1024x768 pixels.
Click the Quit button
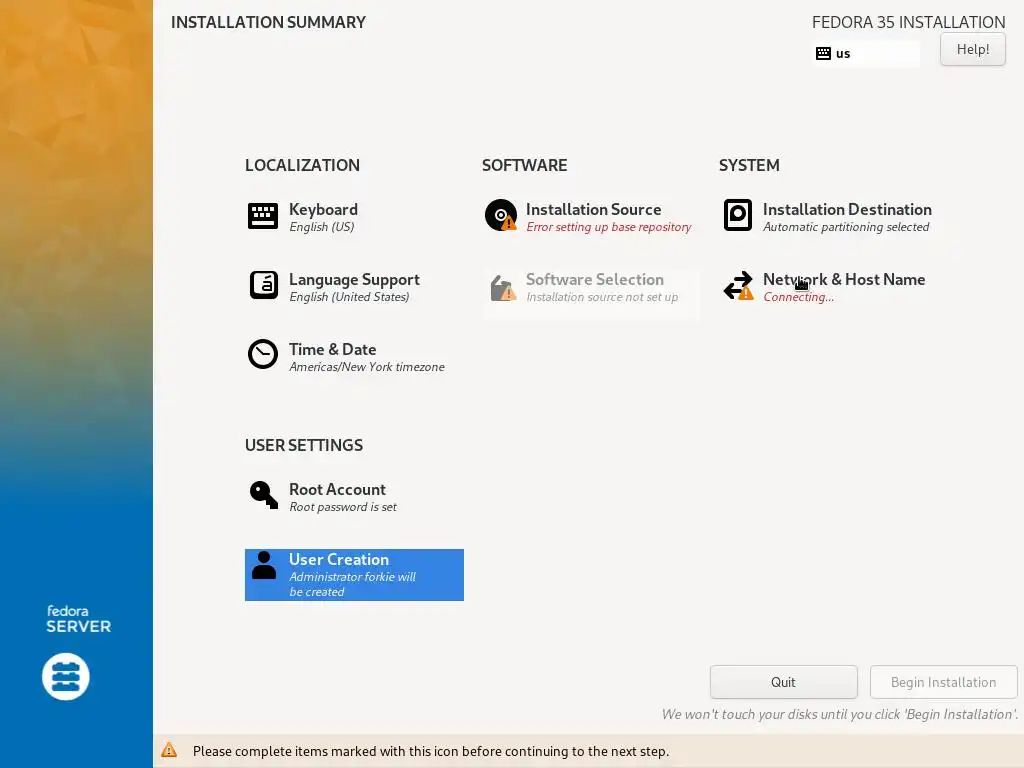pos(784,682)
